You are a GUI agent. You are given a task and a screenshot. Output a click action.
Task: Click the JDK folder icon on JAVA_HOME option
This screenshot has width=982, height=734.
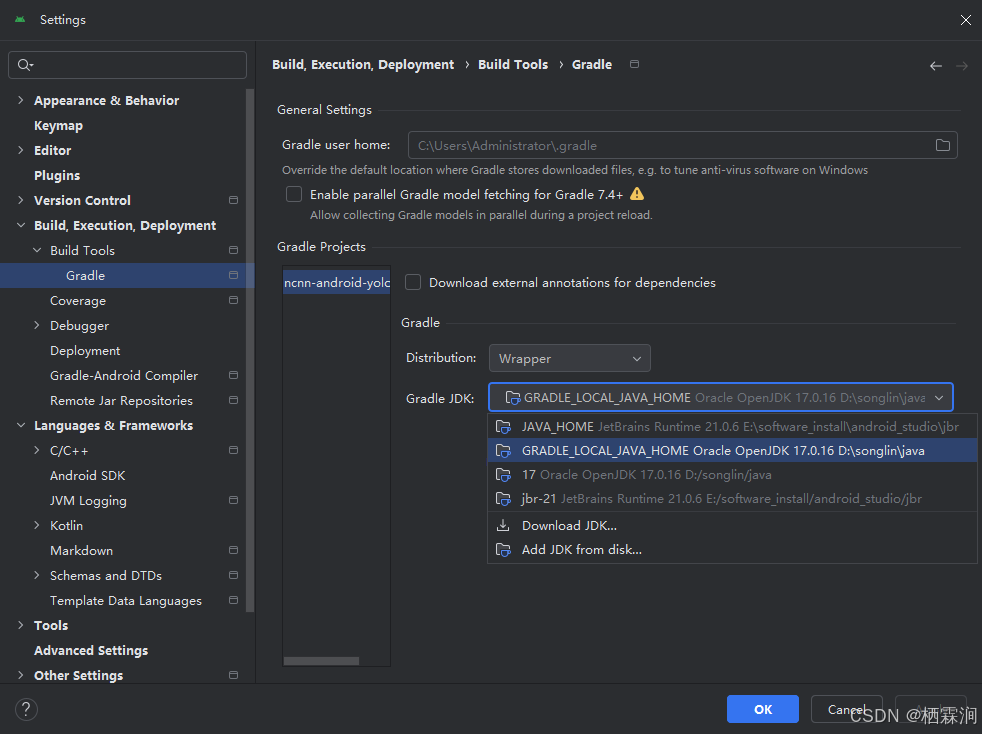click(503, 427)
